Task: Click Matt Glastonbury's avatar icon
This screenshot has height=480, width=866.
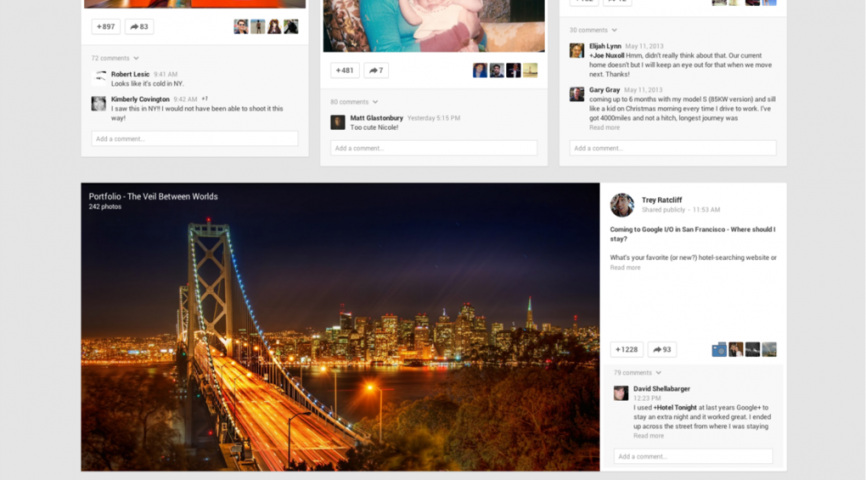Action: coord(338,121)
